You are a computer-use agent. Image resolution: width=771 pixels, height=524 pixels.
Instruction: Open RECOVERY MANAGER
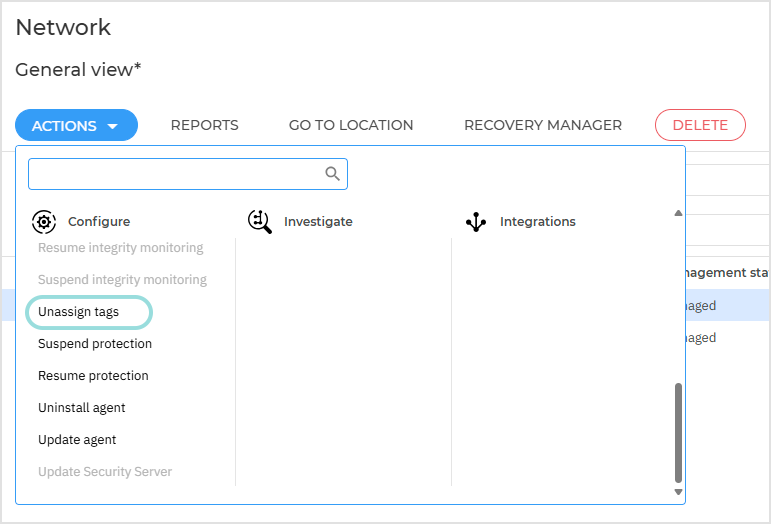point(543,125)
